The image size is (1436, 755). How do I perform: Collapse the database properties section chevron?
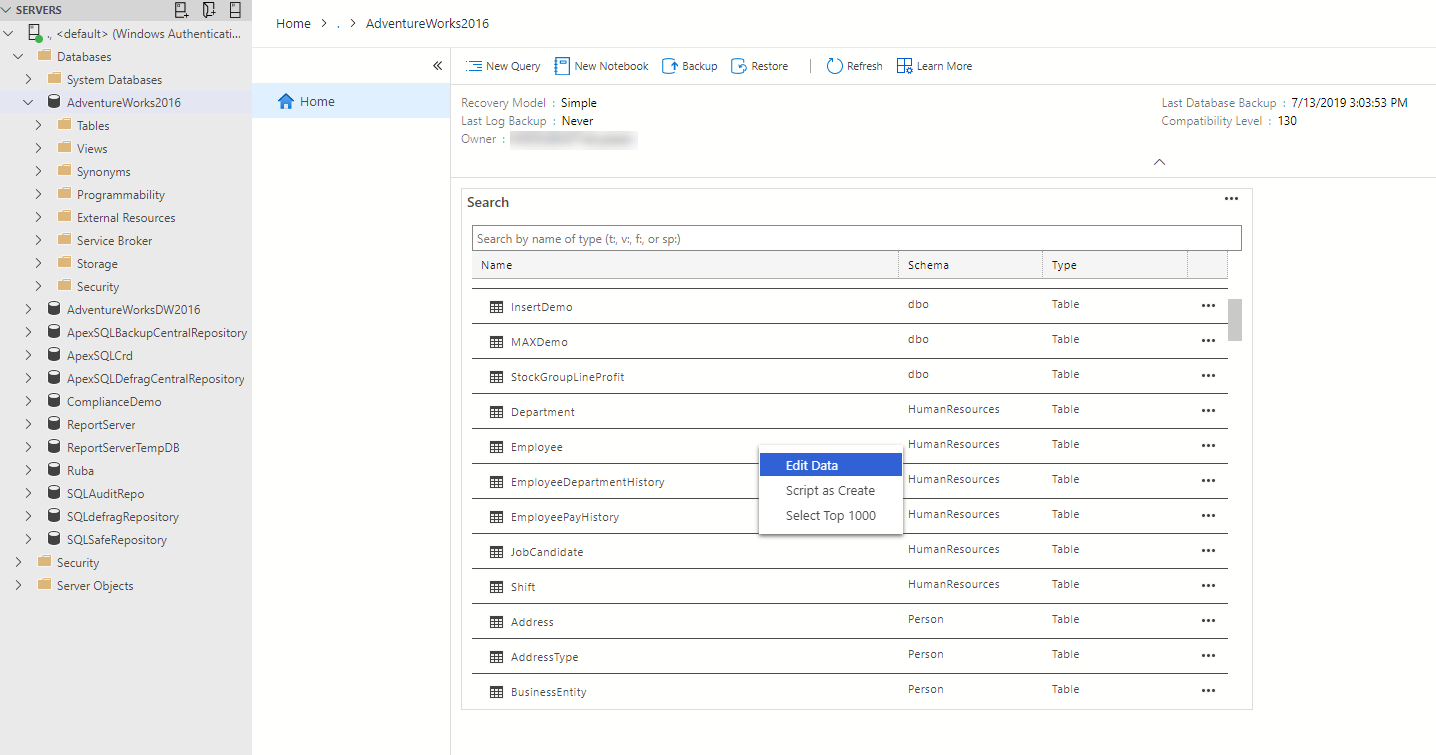[1159, 162]
